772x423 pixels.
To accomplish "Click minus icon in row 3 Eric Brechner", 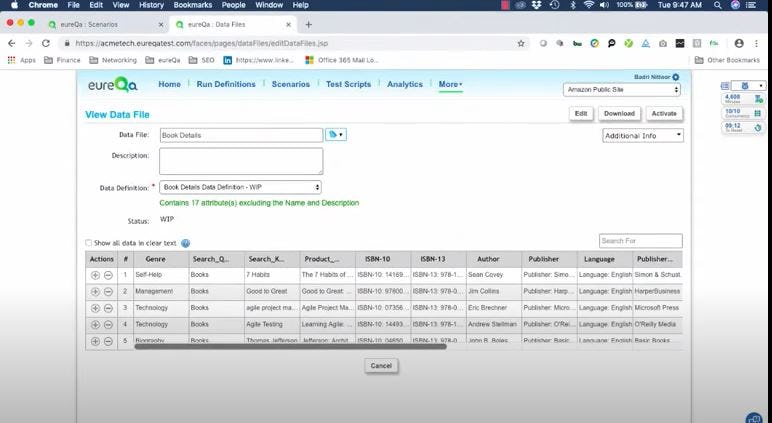I will pos(108,308).
